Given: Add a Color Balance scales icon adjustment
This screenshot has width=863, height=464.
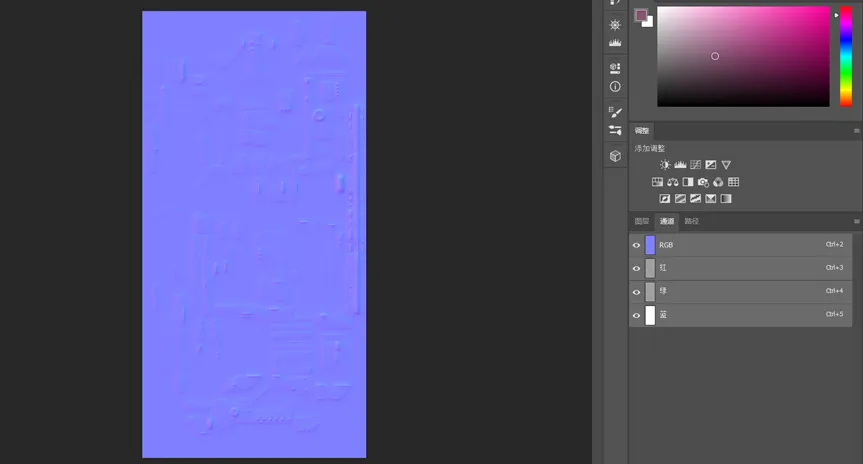Looking at the screenshot, I should click(673, 182).
